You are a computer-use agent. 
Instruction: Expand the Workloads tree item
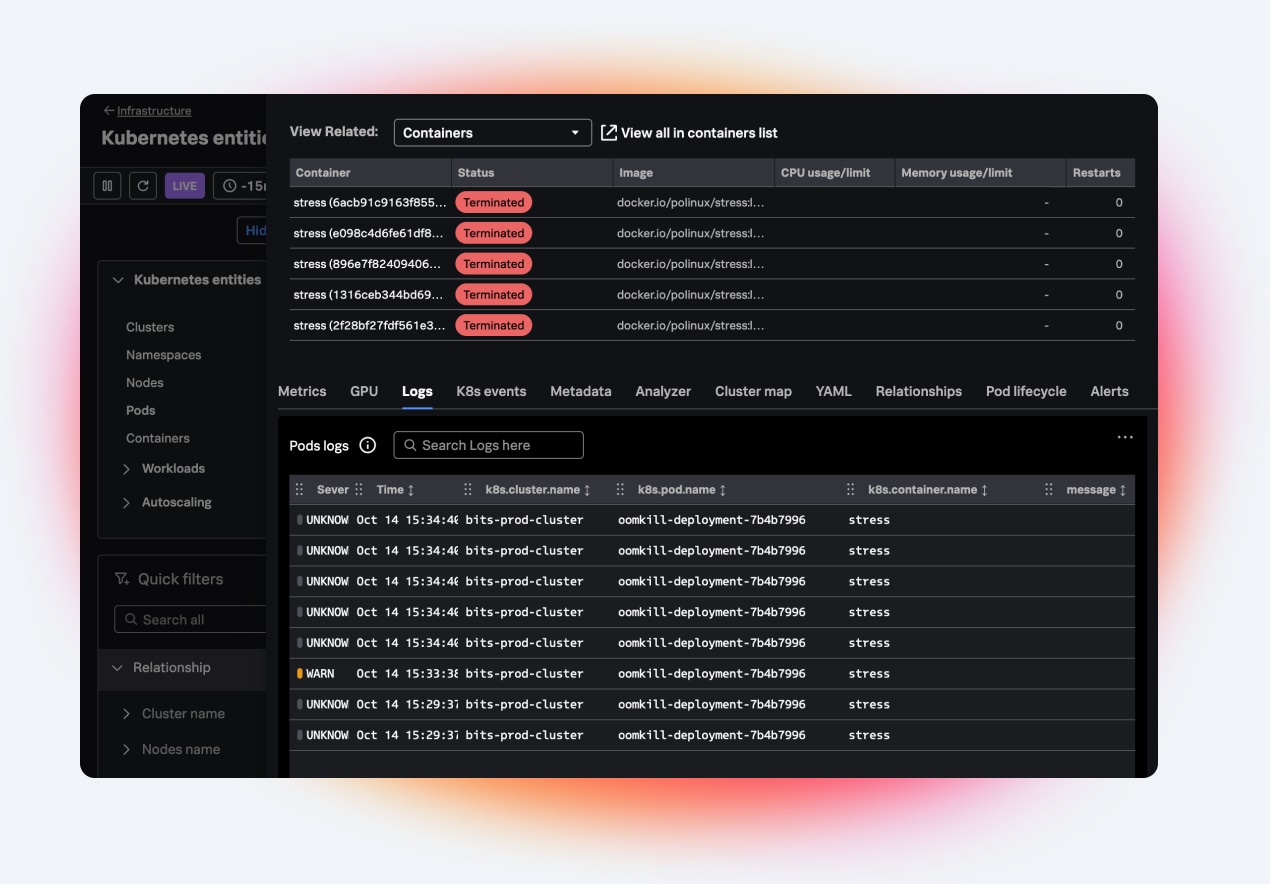point(127,469)
